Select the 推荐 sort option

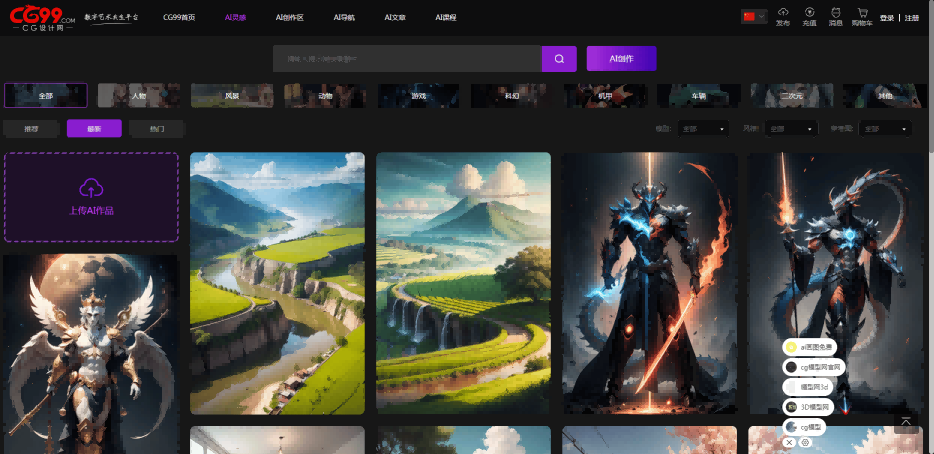(29, 128)
